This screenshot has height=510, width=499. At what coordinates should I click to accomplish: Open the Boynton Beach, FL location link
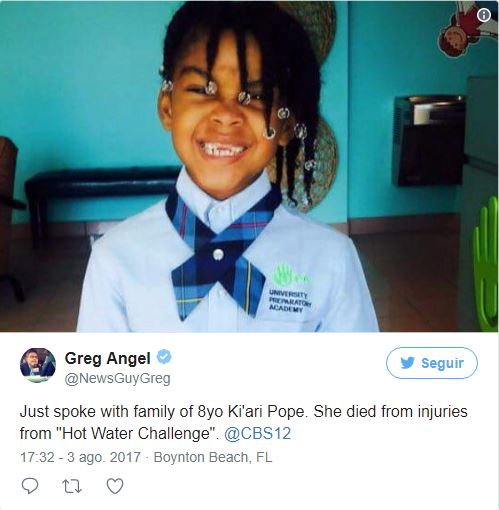pyautogui.click(x=213, y=457)
